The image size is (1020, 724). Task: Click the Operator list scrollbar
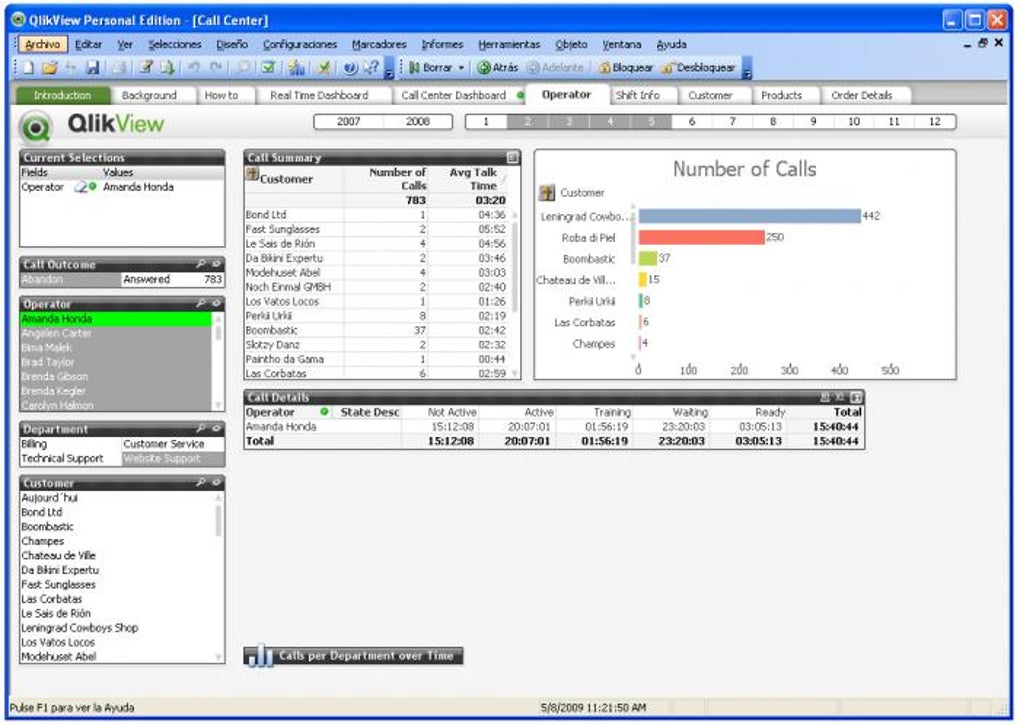pos(219,362)
